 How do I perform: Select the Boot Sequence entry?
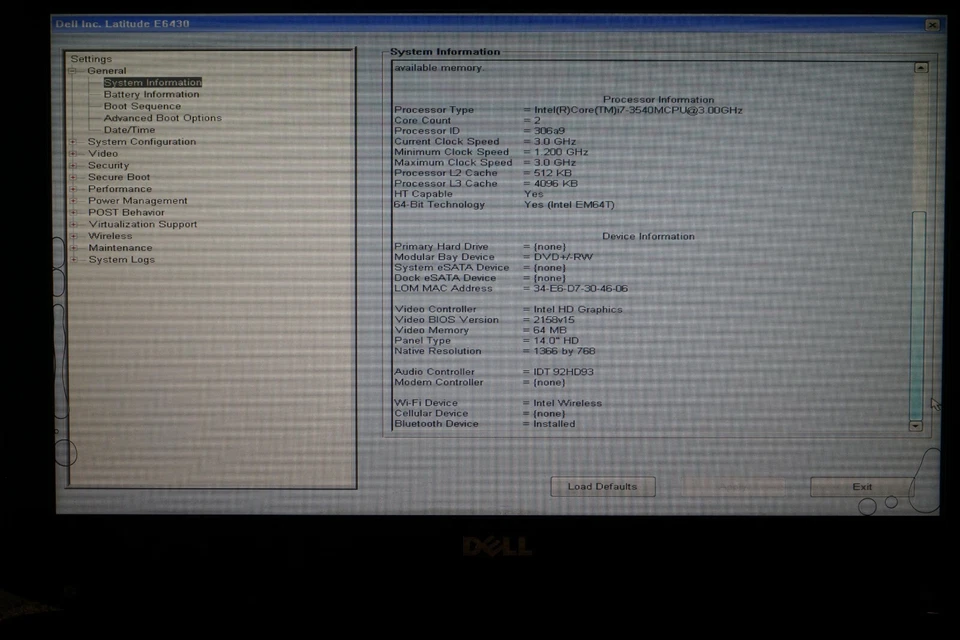(x=140, y=106)
